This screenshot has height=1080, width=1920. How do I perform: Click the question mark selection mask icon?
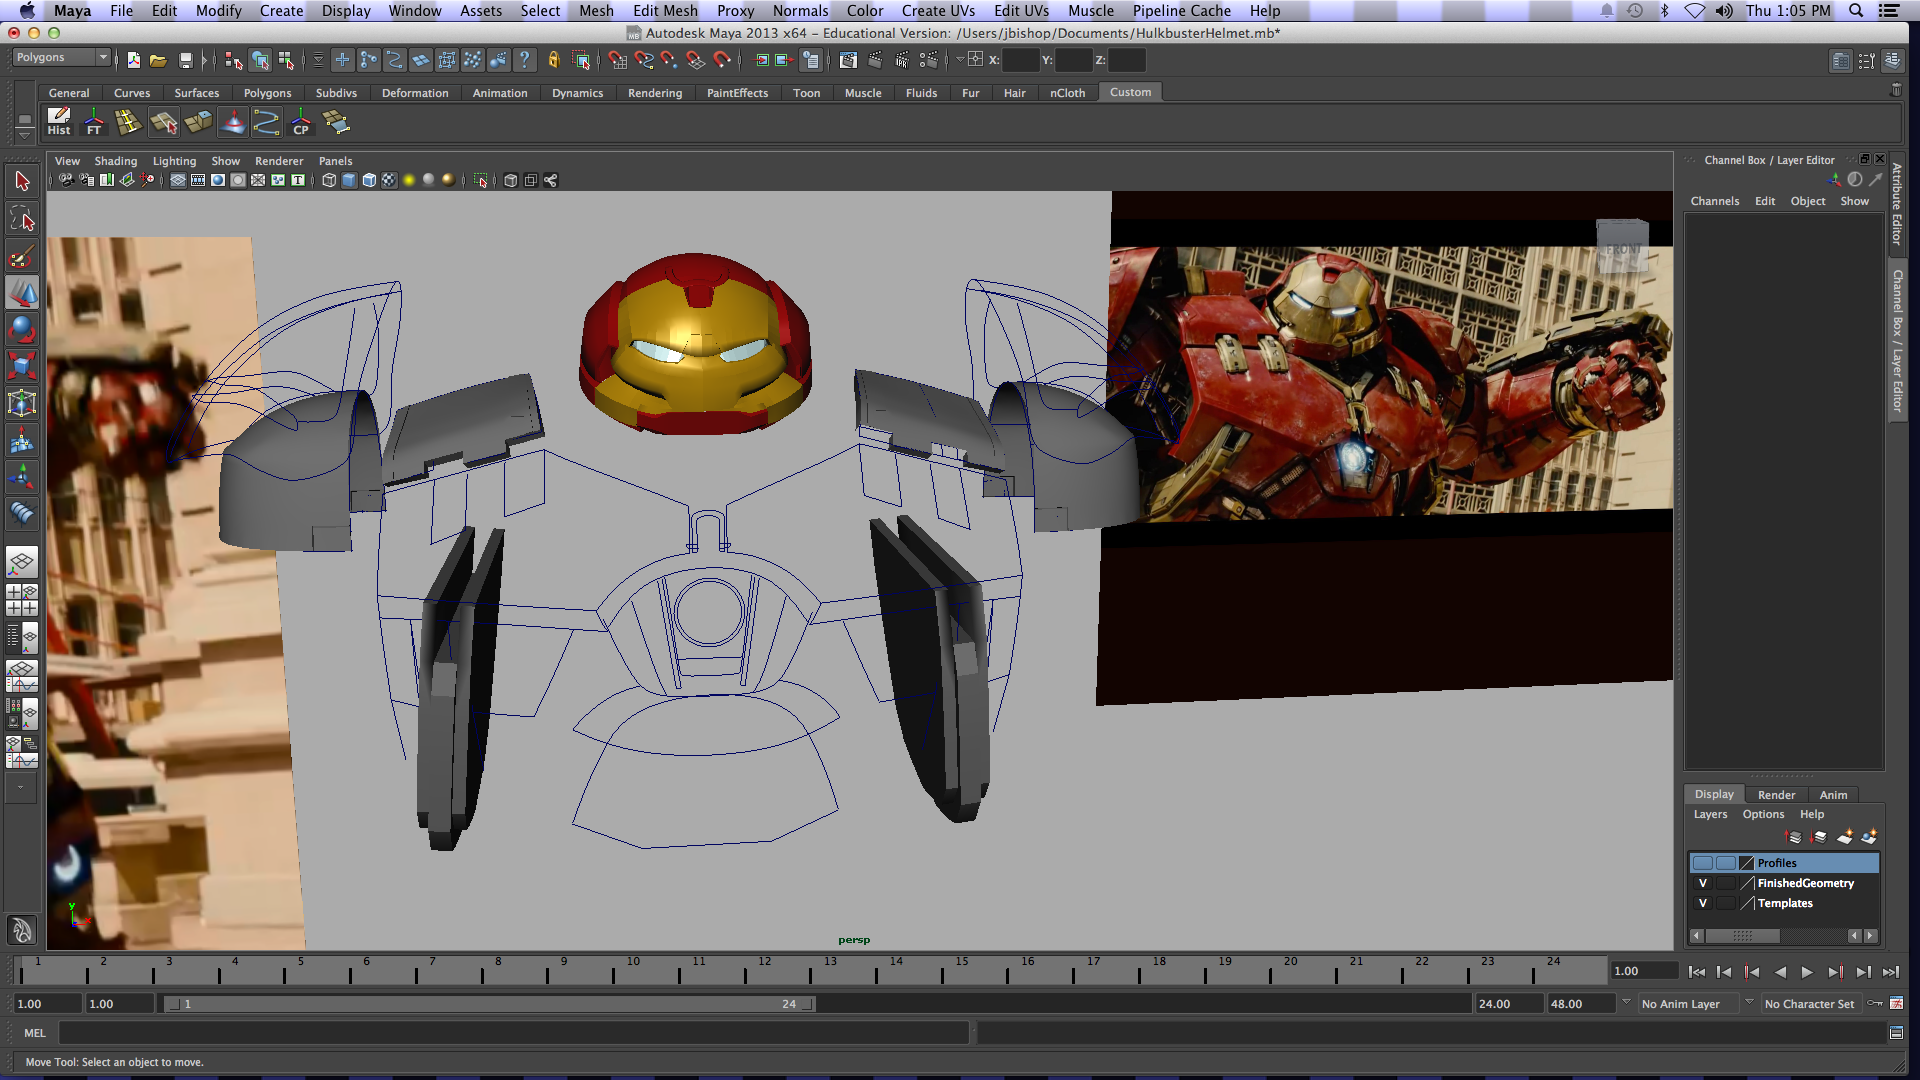click(524, 60)
